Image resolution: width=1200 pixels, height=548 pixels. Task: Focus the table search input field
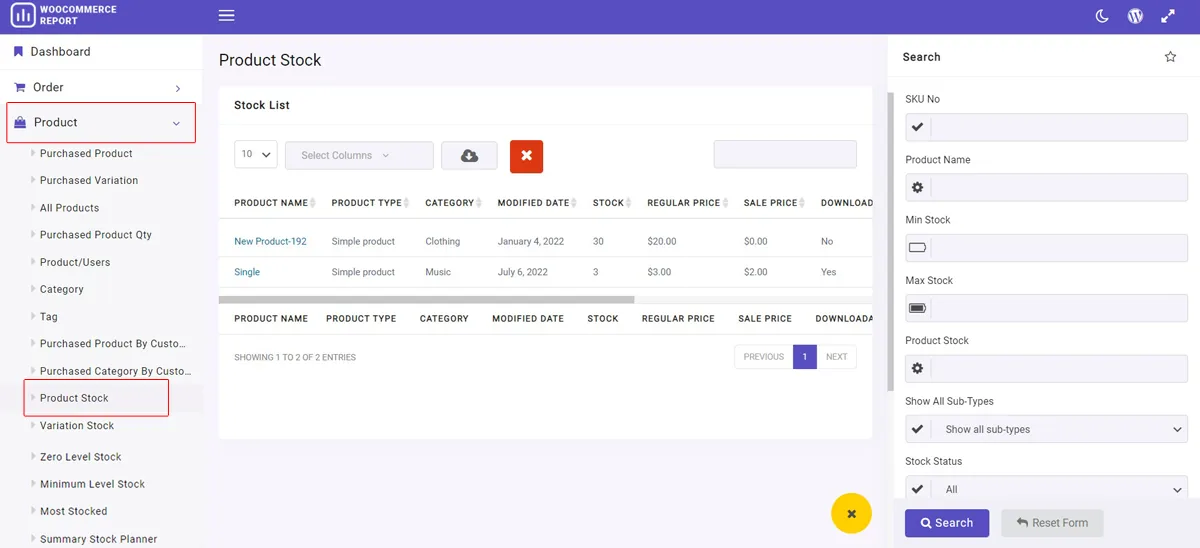tap(785, 154)
